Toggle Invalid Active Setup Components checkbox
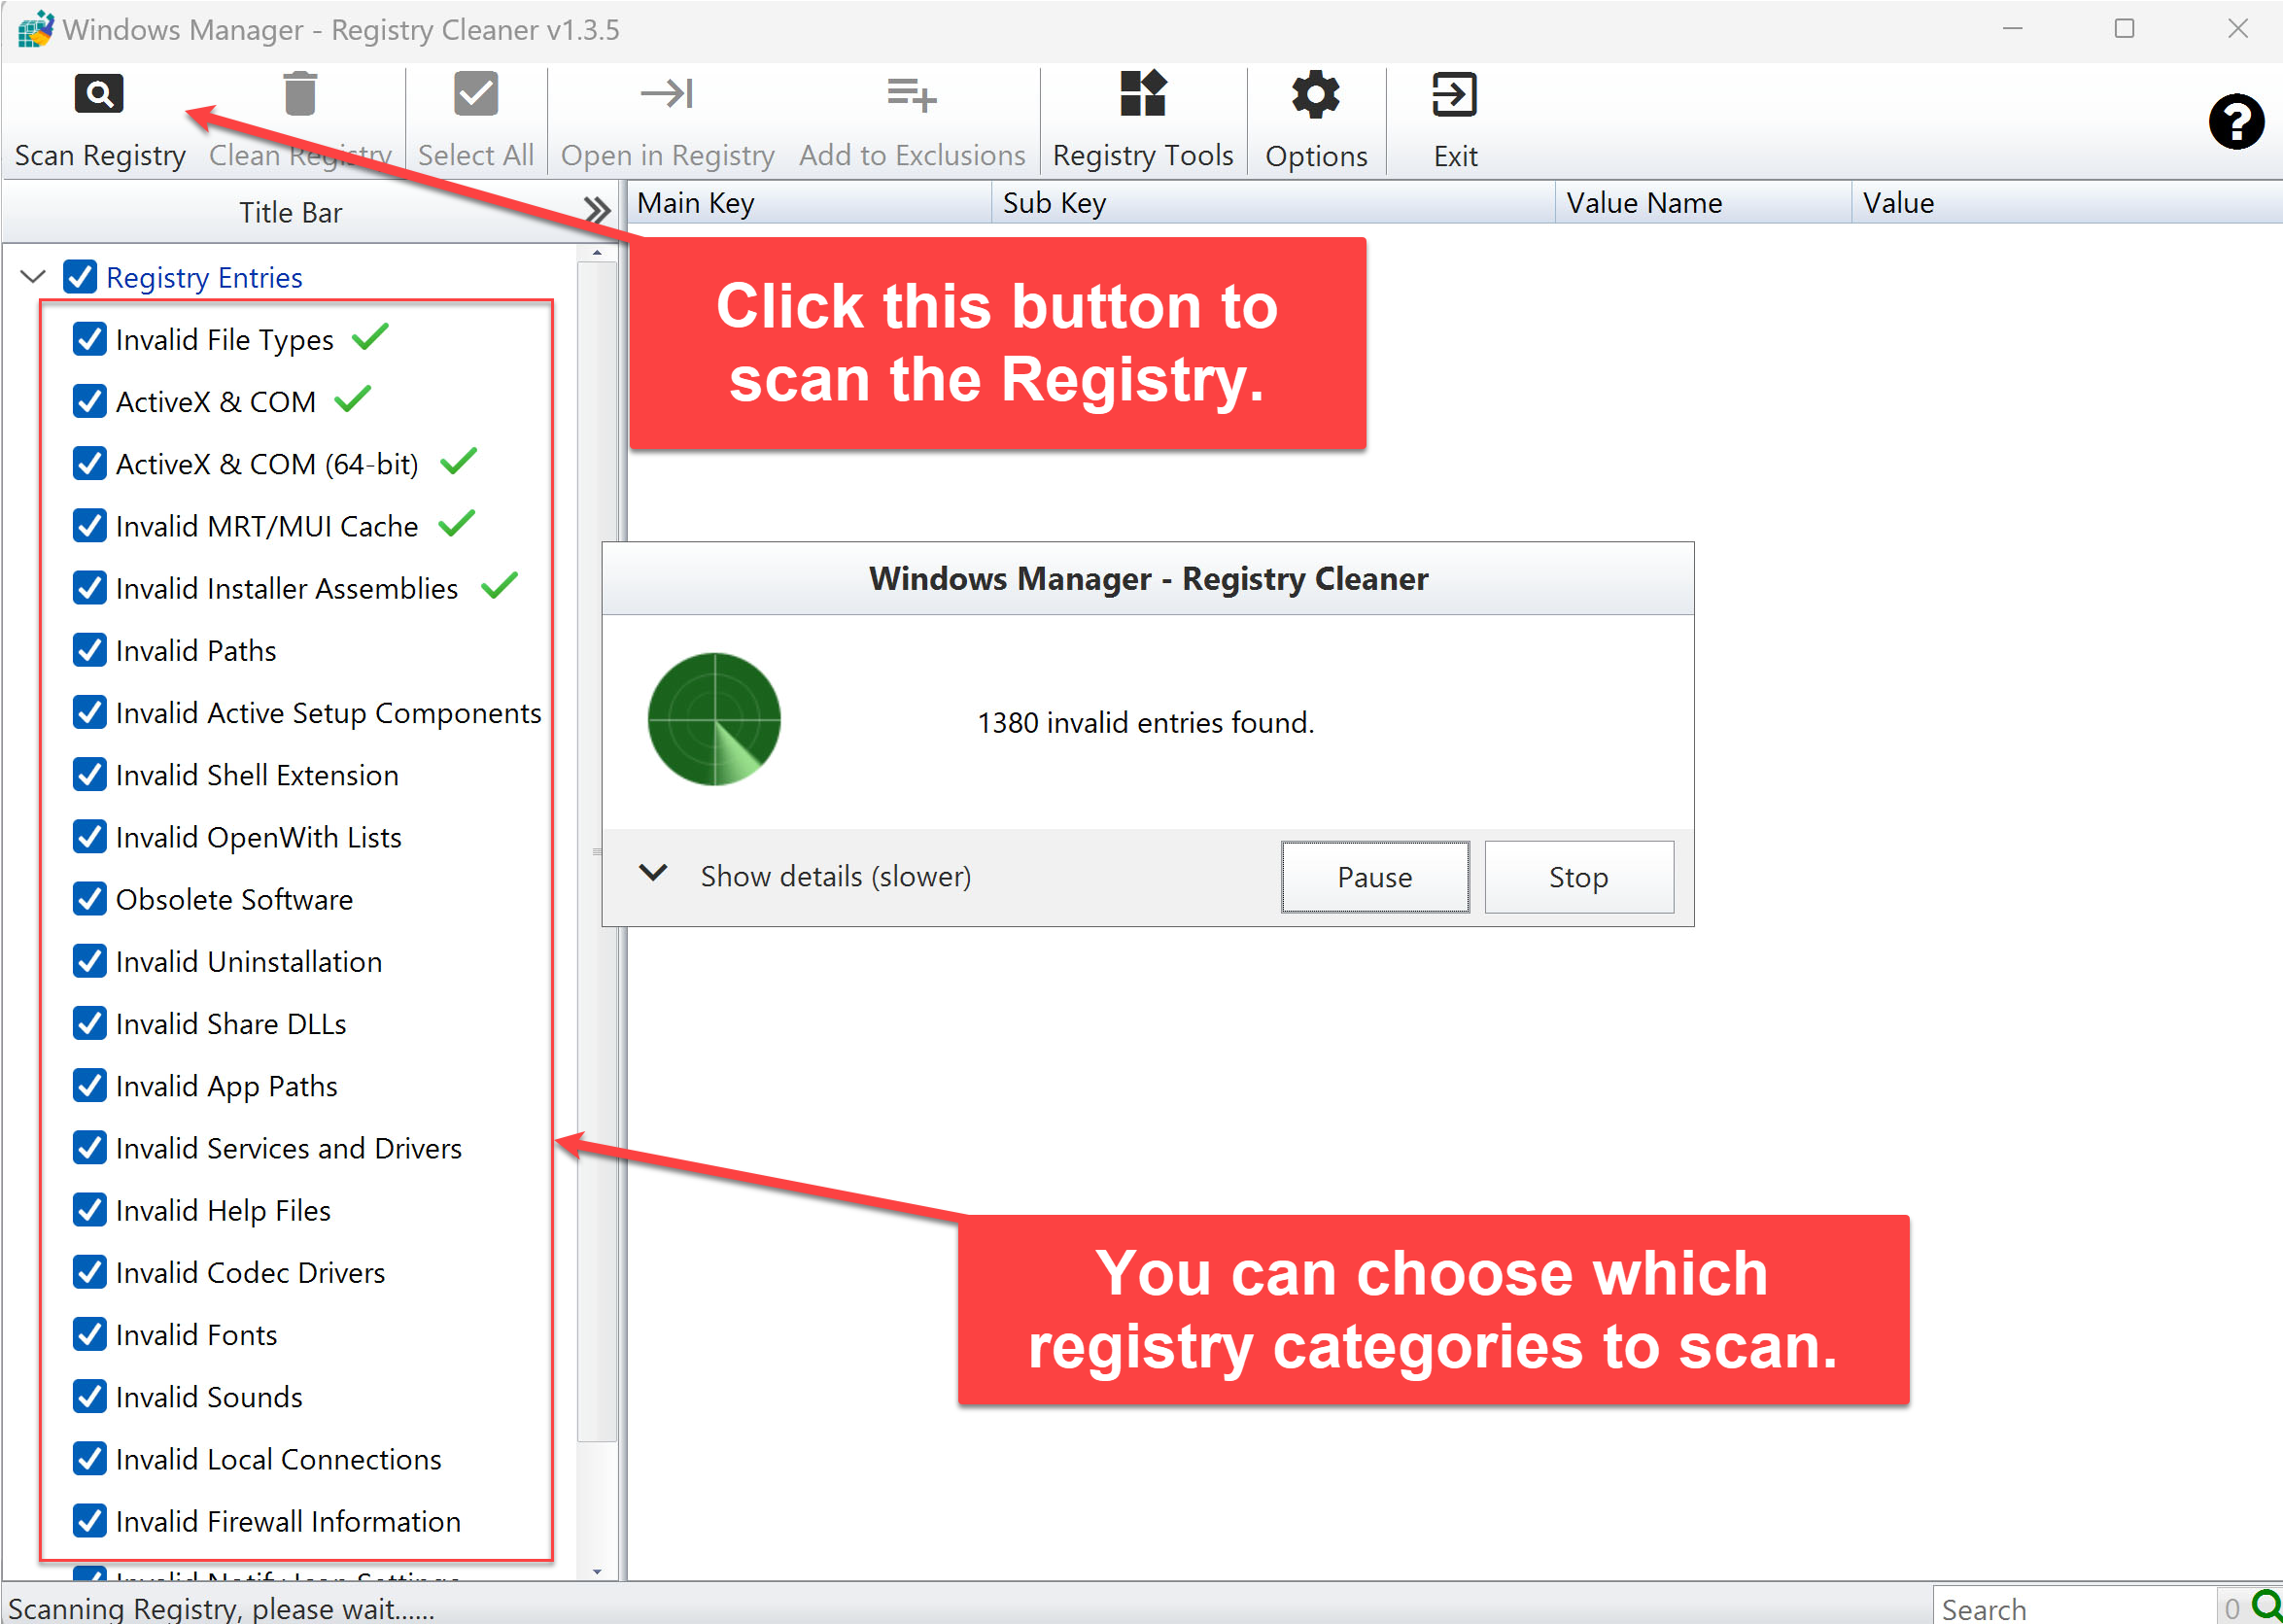The image size is (2283, 1624). pos(90,712)
